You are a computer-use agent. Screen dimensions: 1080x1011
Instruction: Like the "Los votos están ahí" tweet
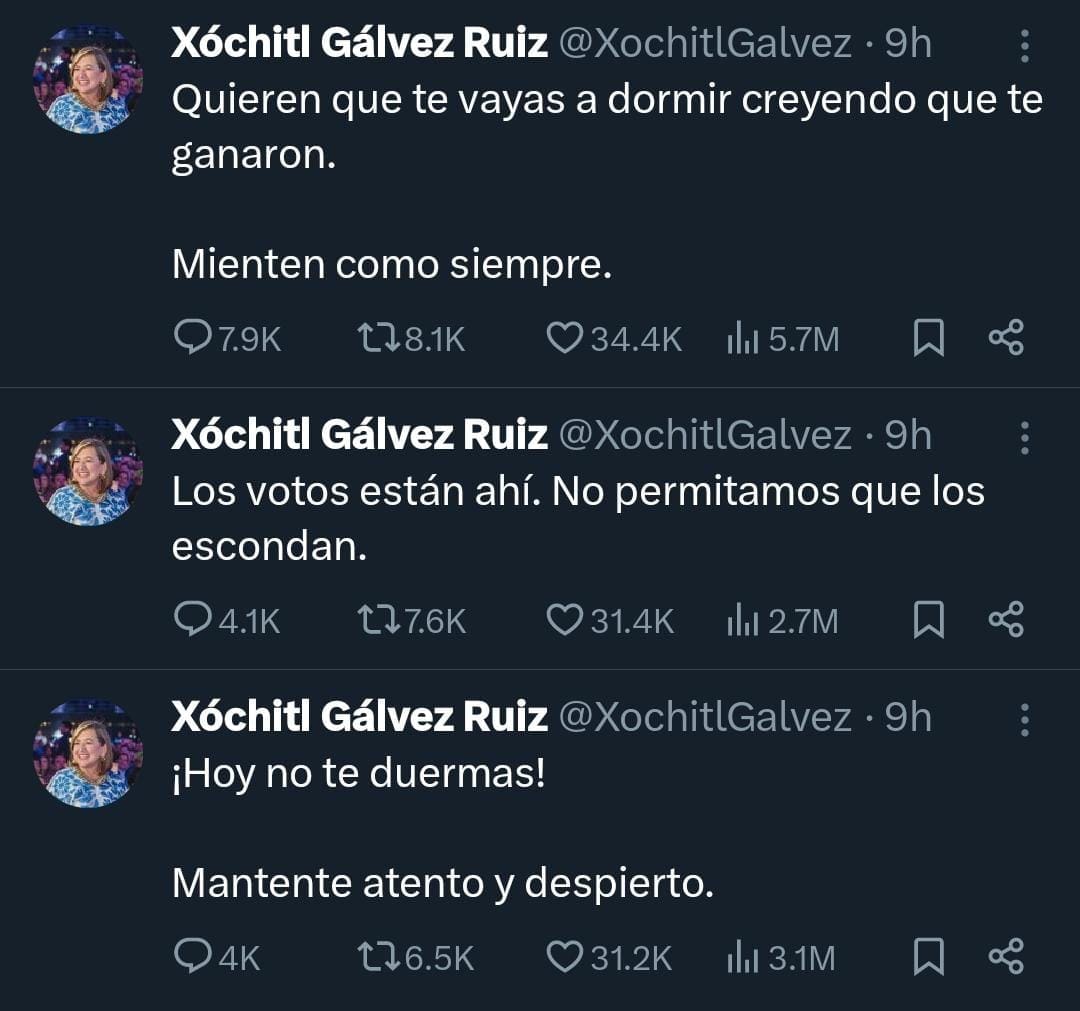tap(564, 622)
